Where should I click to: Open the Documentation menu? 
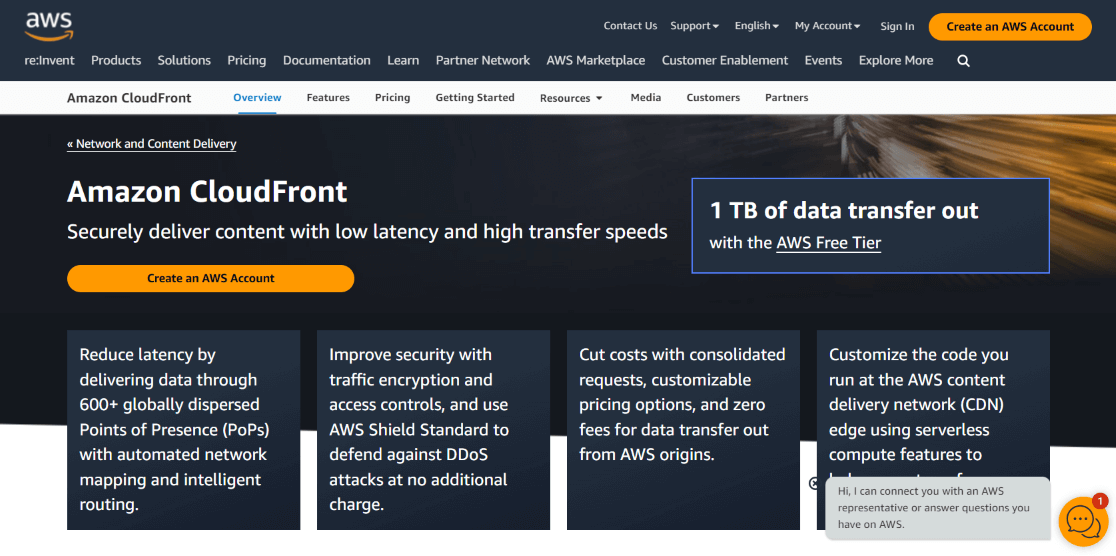(x=327, y=61)
